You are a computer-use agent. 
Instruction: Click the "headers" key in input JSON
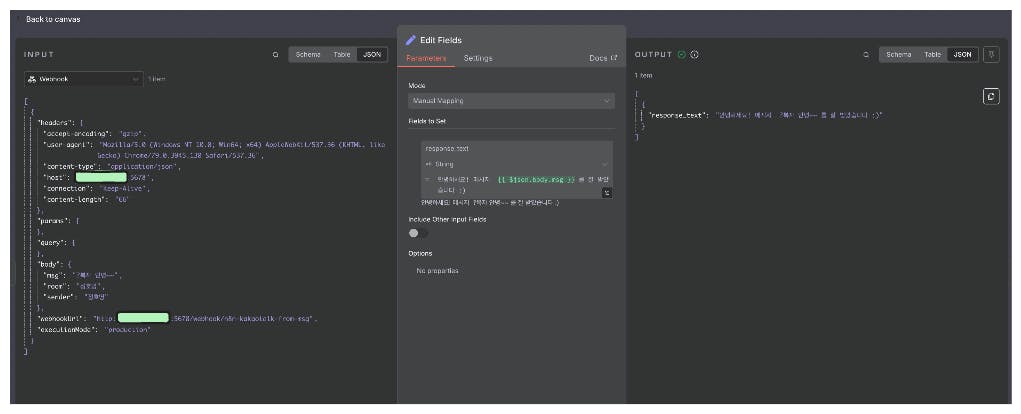pyautogui.click(x=57, y=122)
